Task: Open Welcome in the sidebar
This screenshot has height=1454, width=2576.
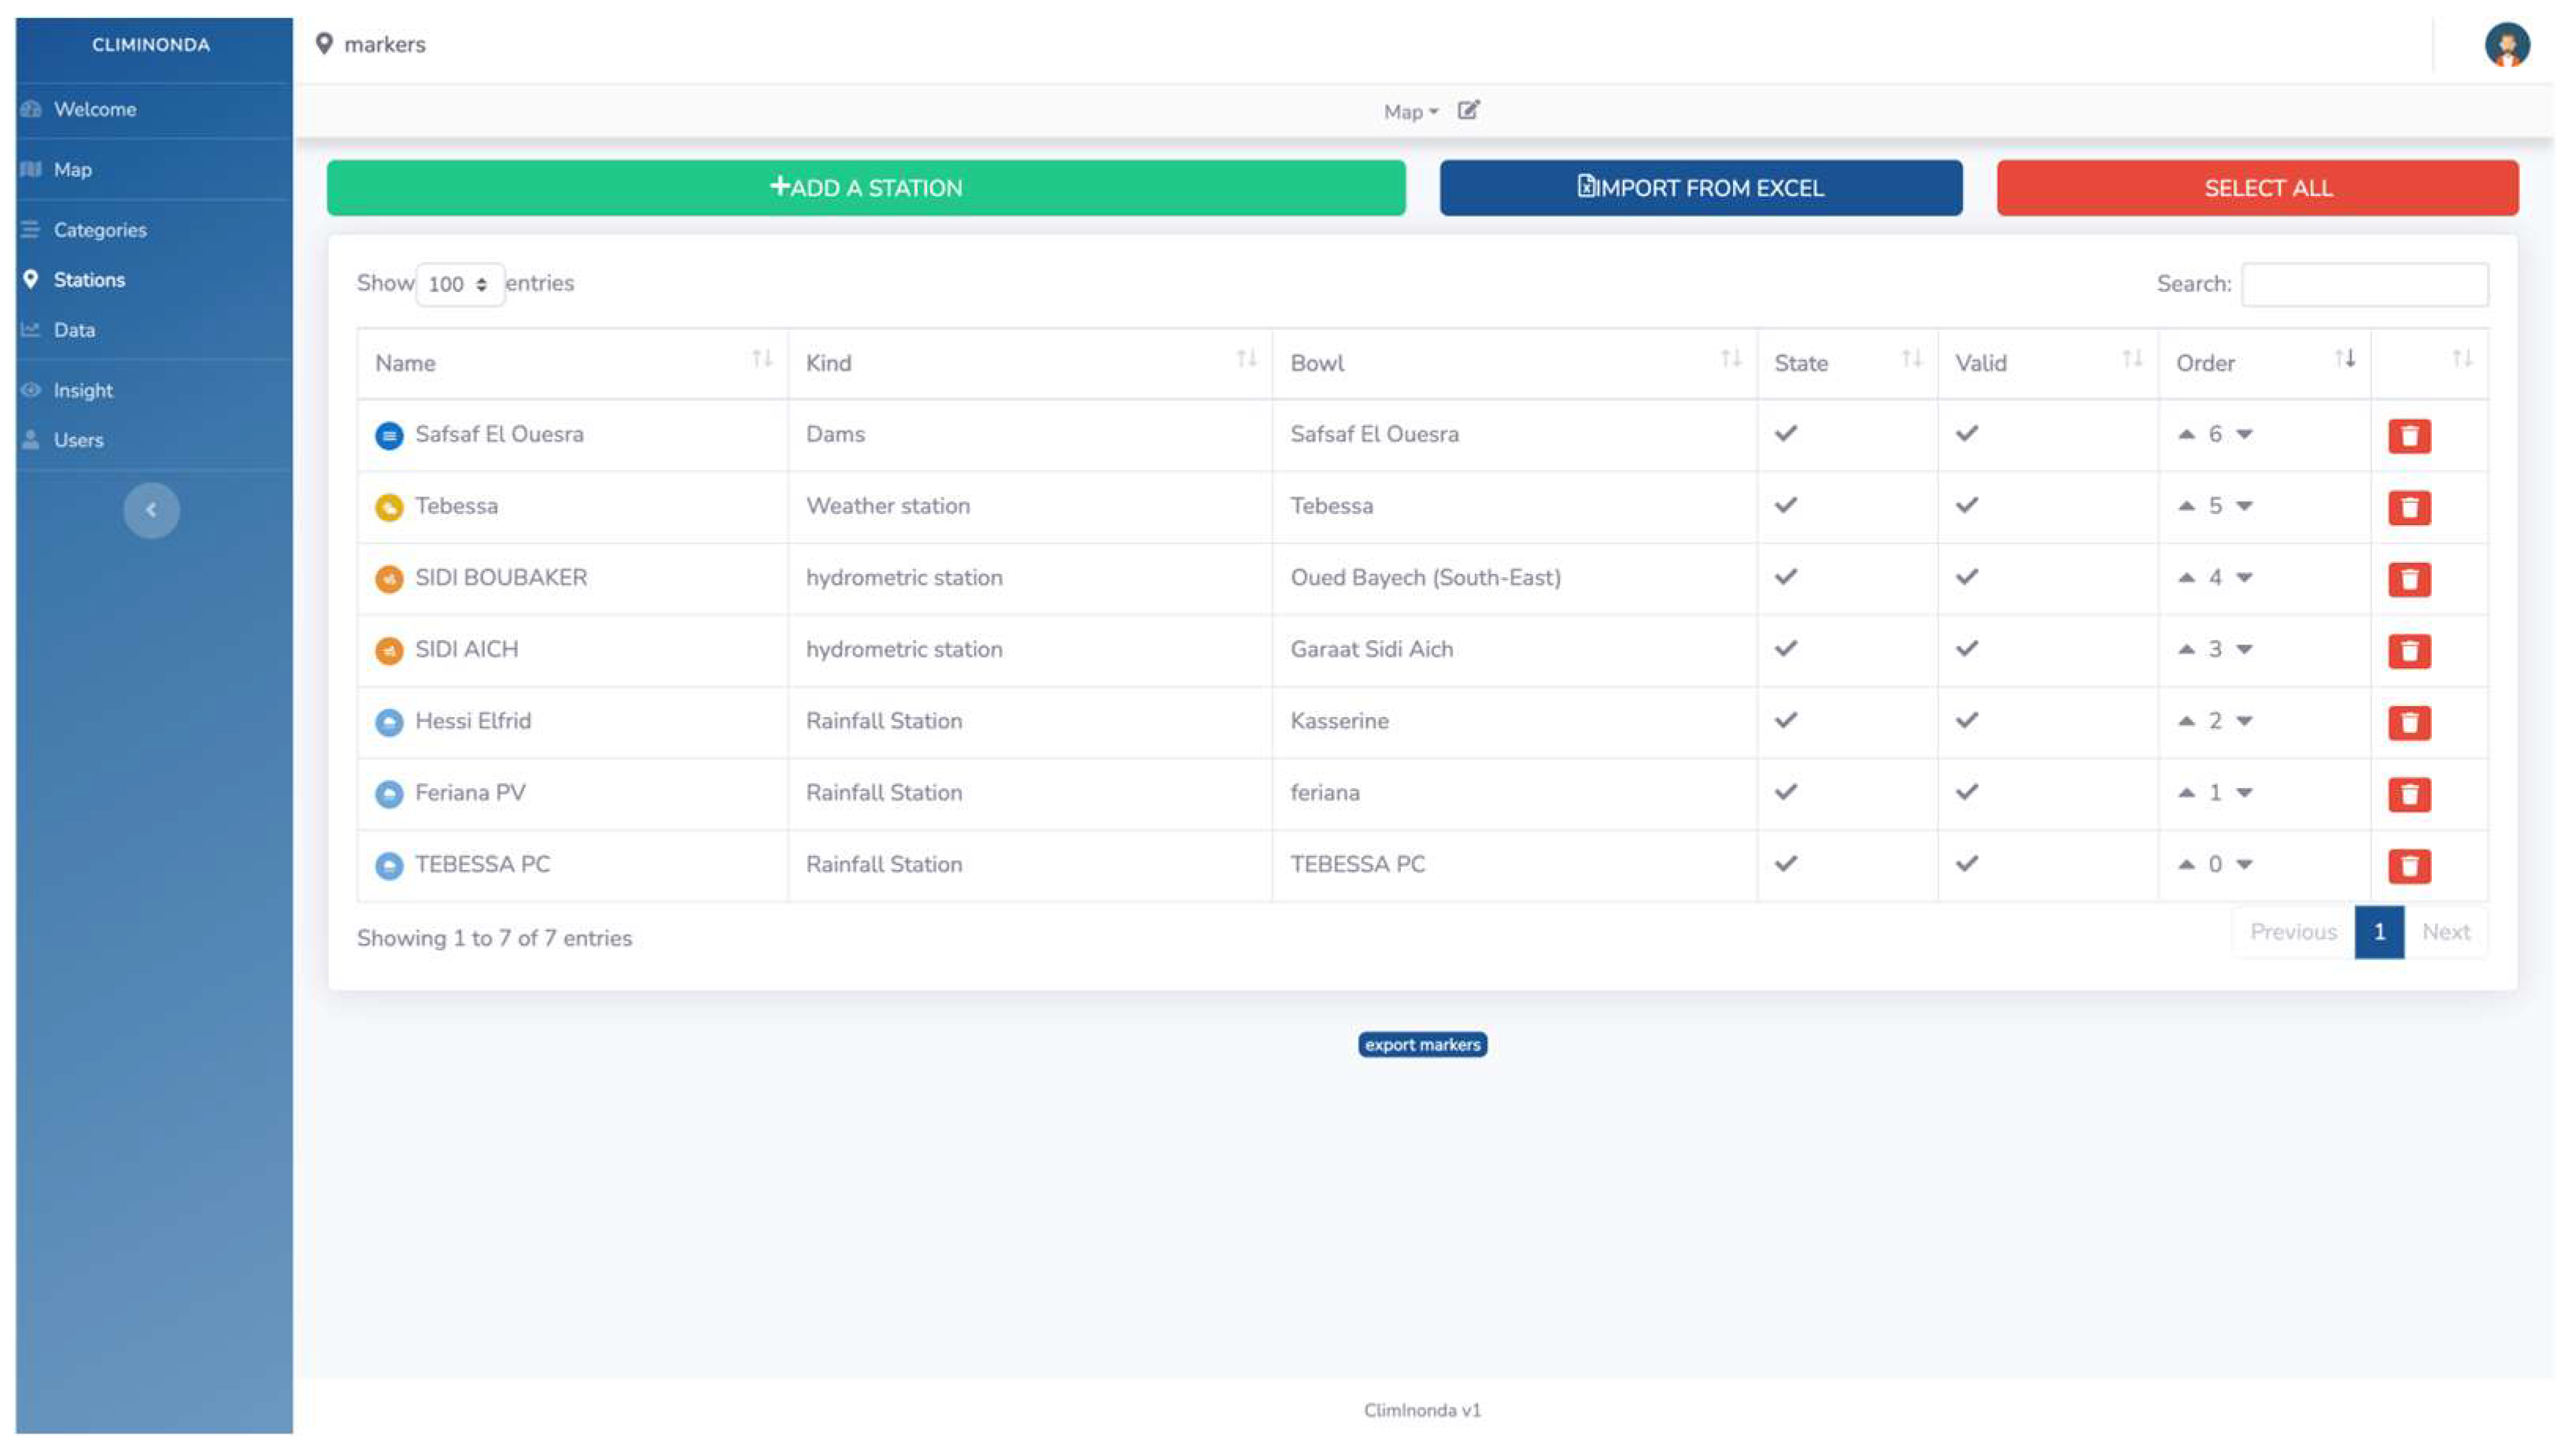Action: tap(95, 109)
